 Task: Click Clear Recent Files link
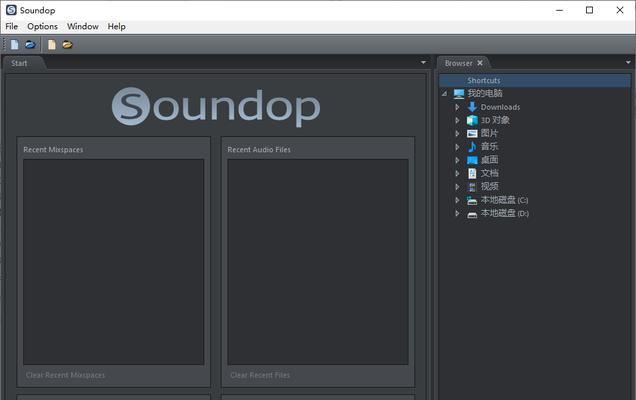[260, 375]
